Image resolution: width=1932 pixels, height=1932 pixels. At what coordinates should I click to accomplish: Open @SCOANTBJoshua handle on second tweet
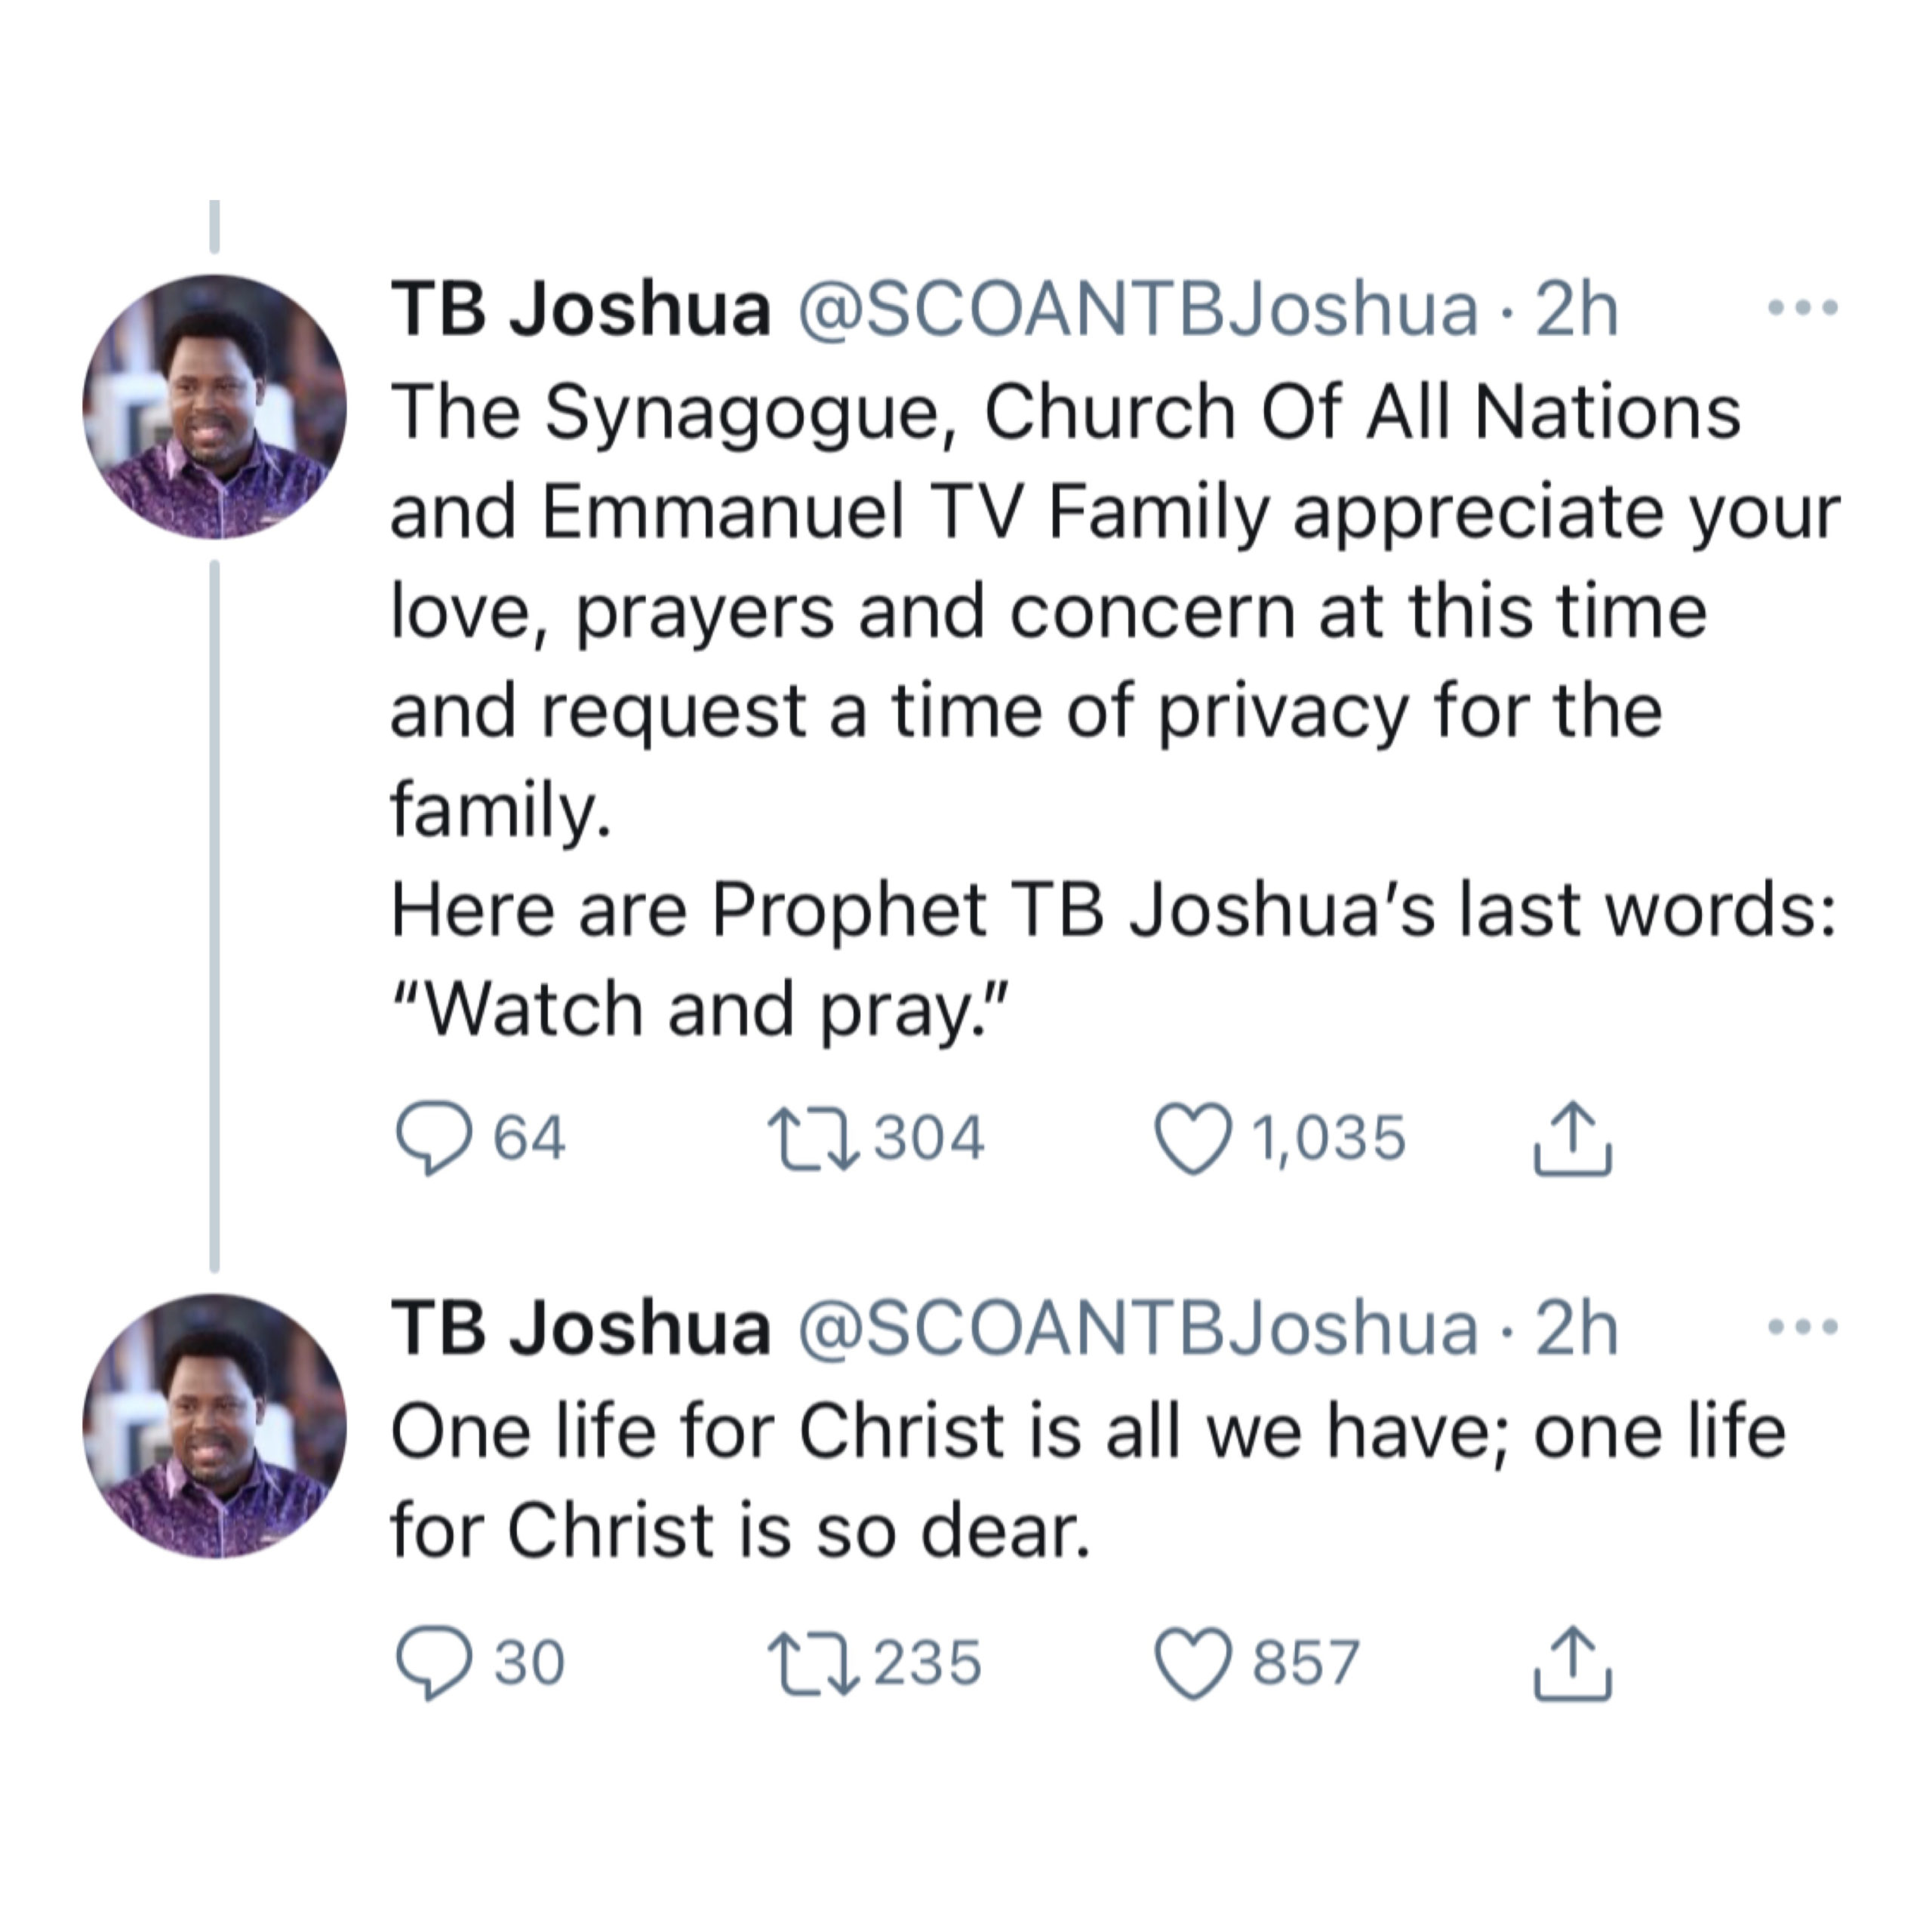1138,1328
